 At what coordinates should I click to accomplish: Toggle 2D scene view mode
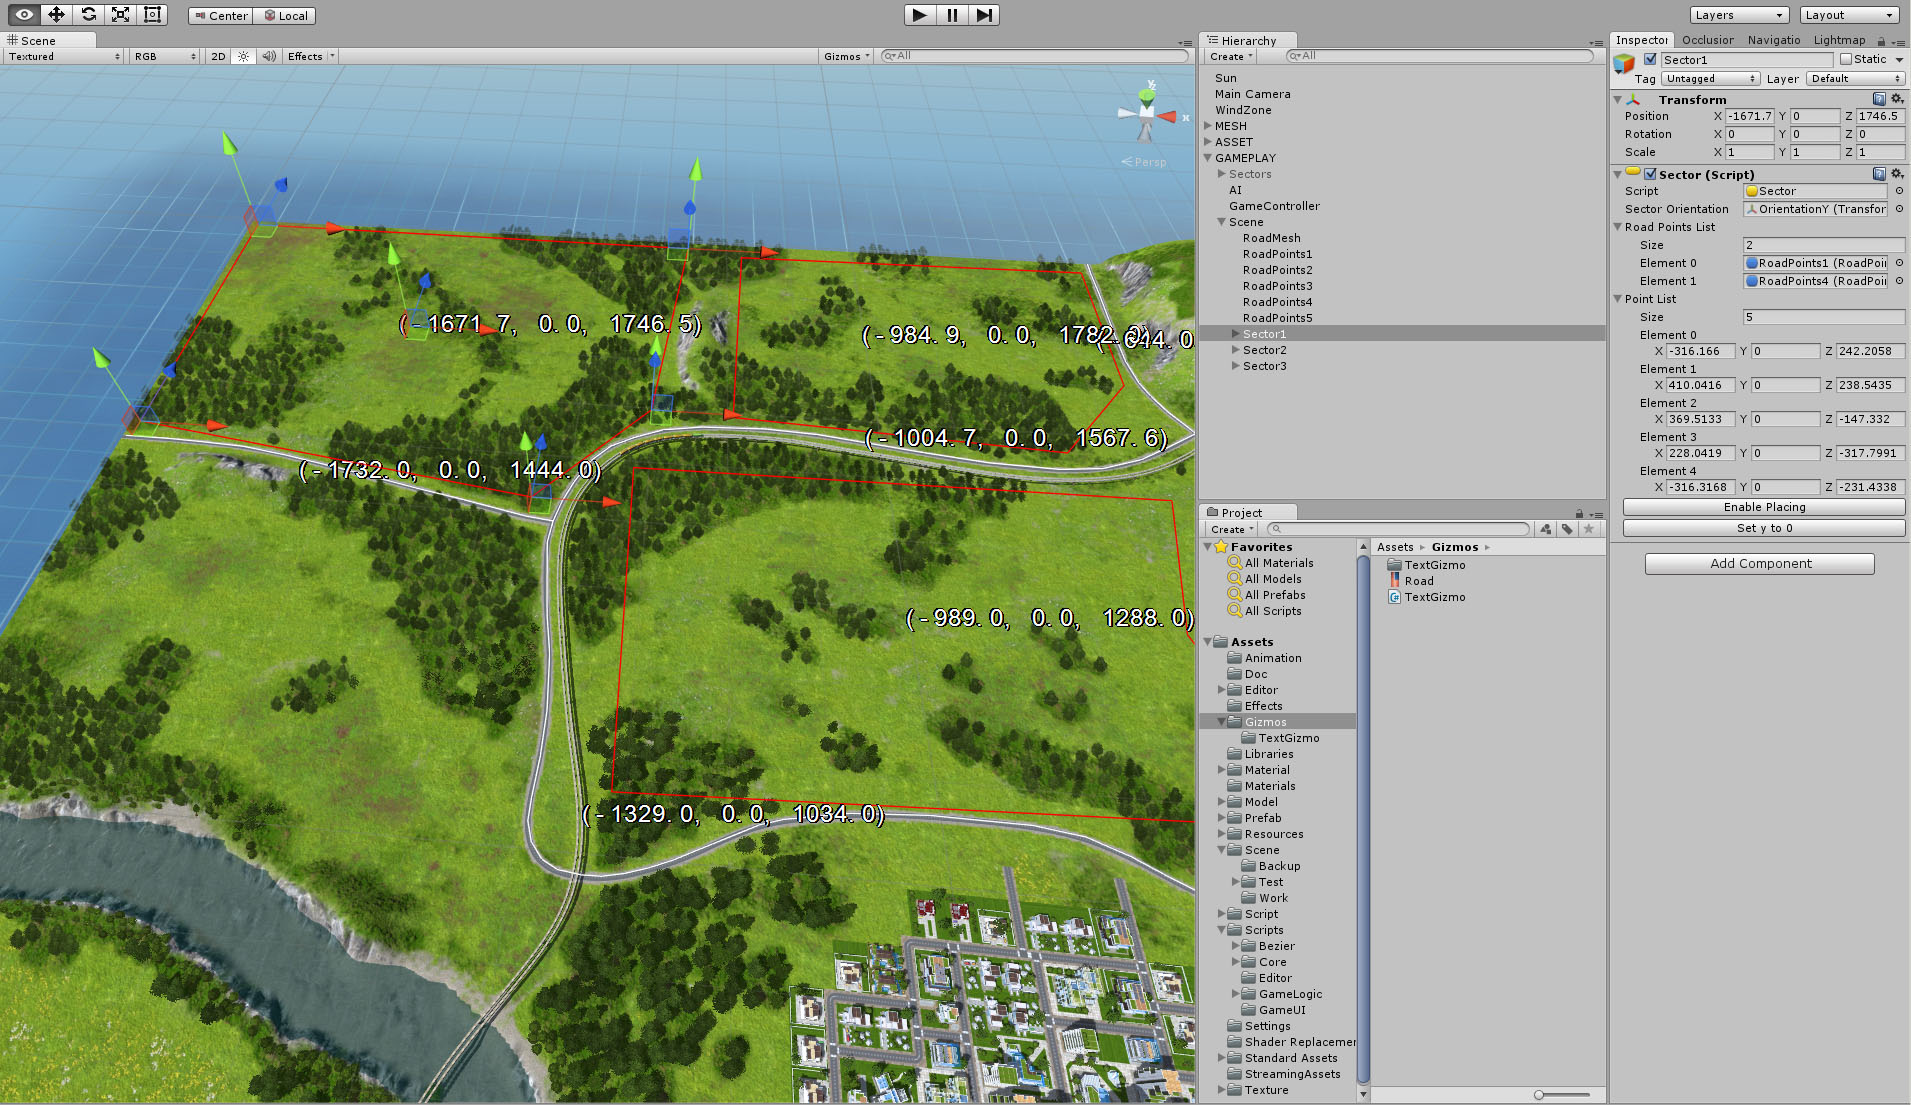[x=218, y=56]
